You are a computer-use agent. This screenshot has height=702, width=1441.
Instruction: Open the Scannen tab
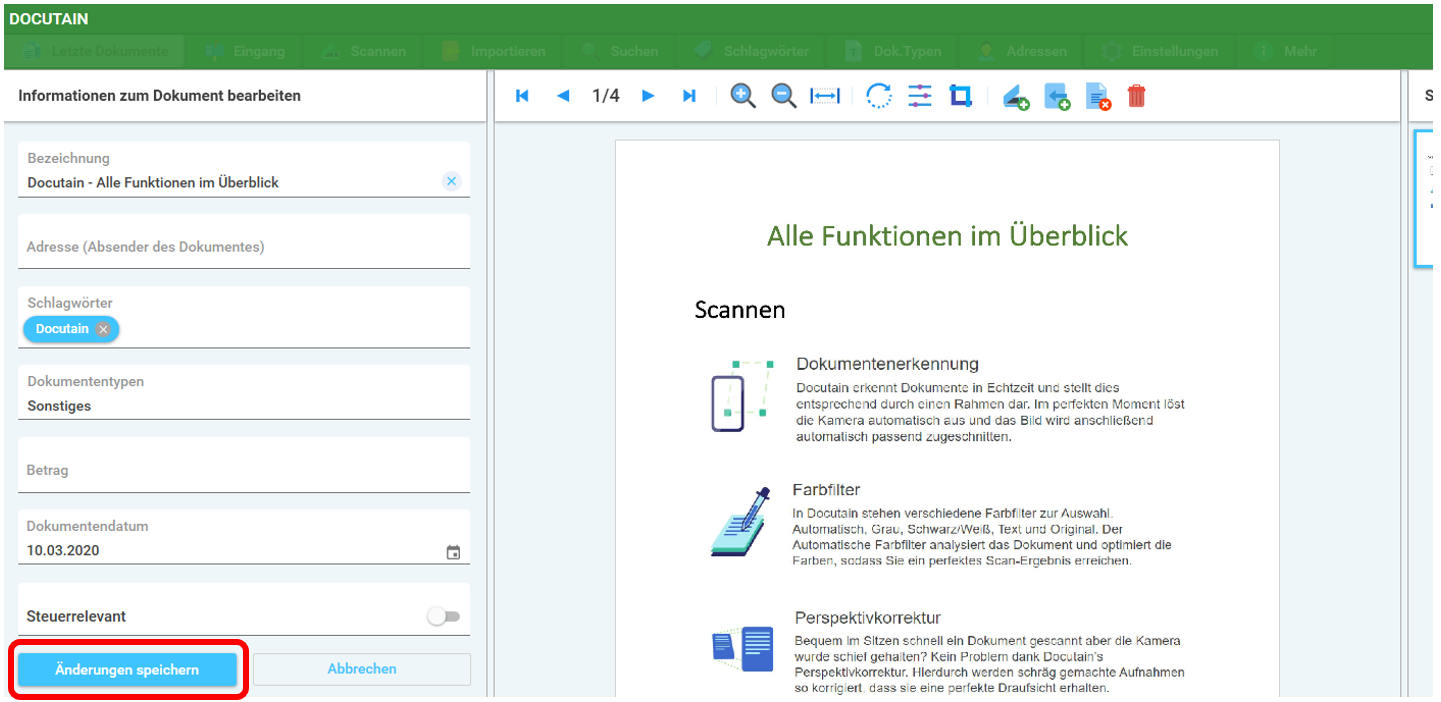(x=364, y=51)
